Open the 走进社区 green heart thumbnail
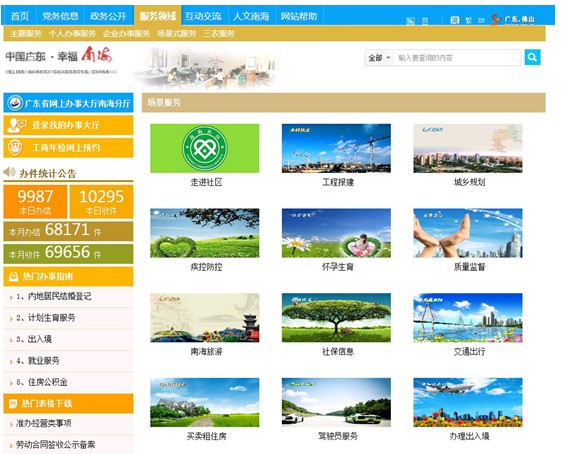The height and width of the screenshot is (454, 561). pos(205,148)
